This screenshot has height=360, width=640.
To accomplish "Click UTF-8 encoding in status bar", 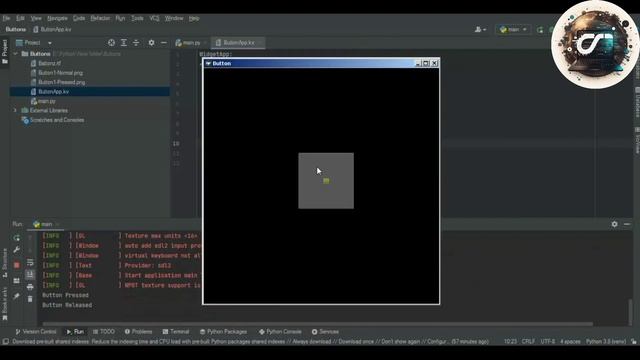I will click(x=548, y=341).
